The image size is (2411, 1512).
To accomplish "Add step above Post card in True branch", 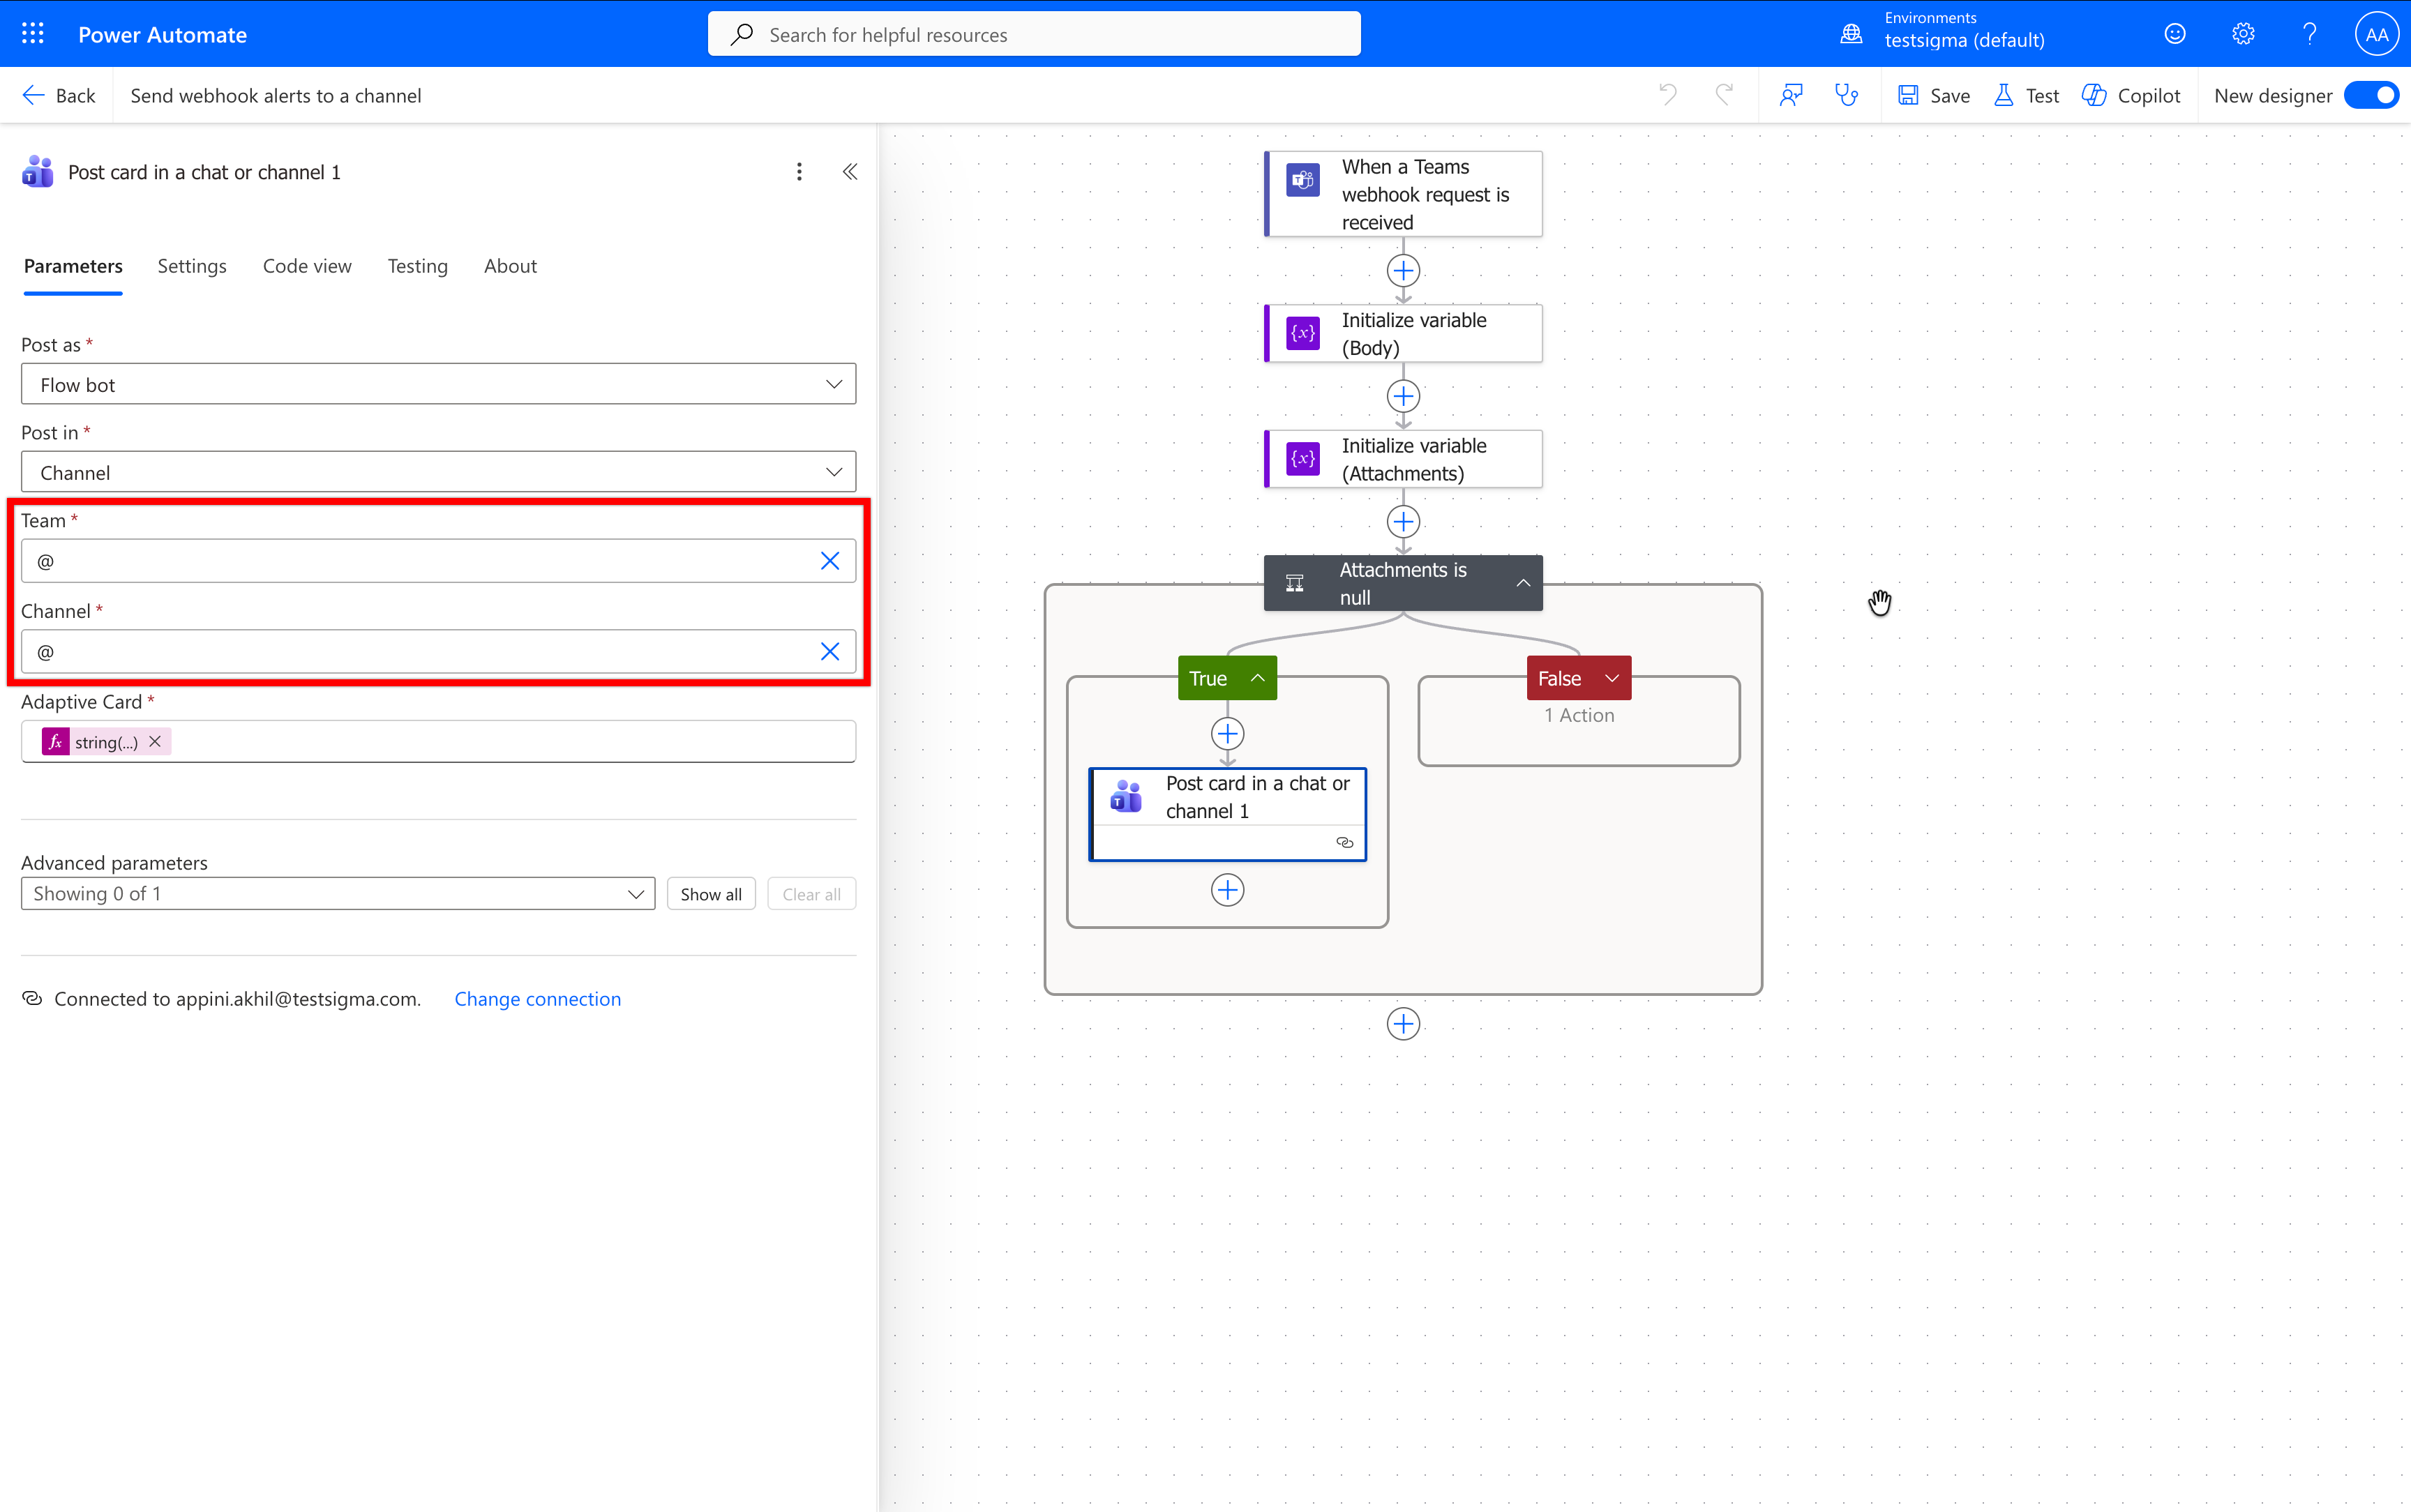I will [x=1228, y=734].
